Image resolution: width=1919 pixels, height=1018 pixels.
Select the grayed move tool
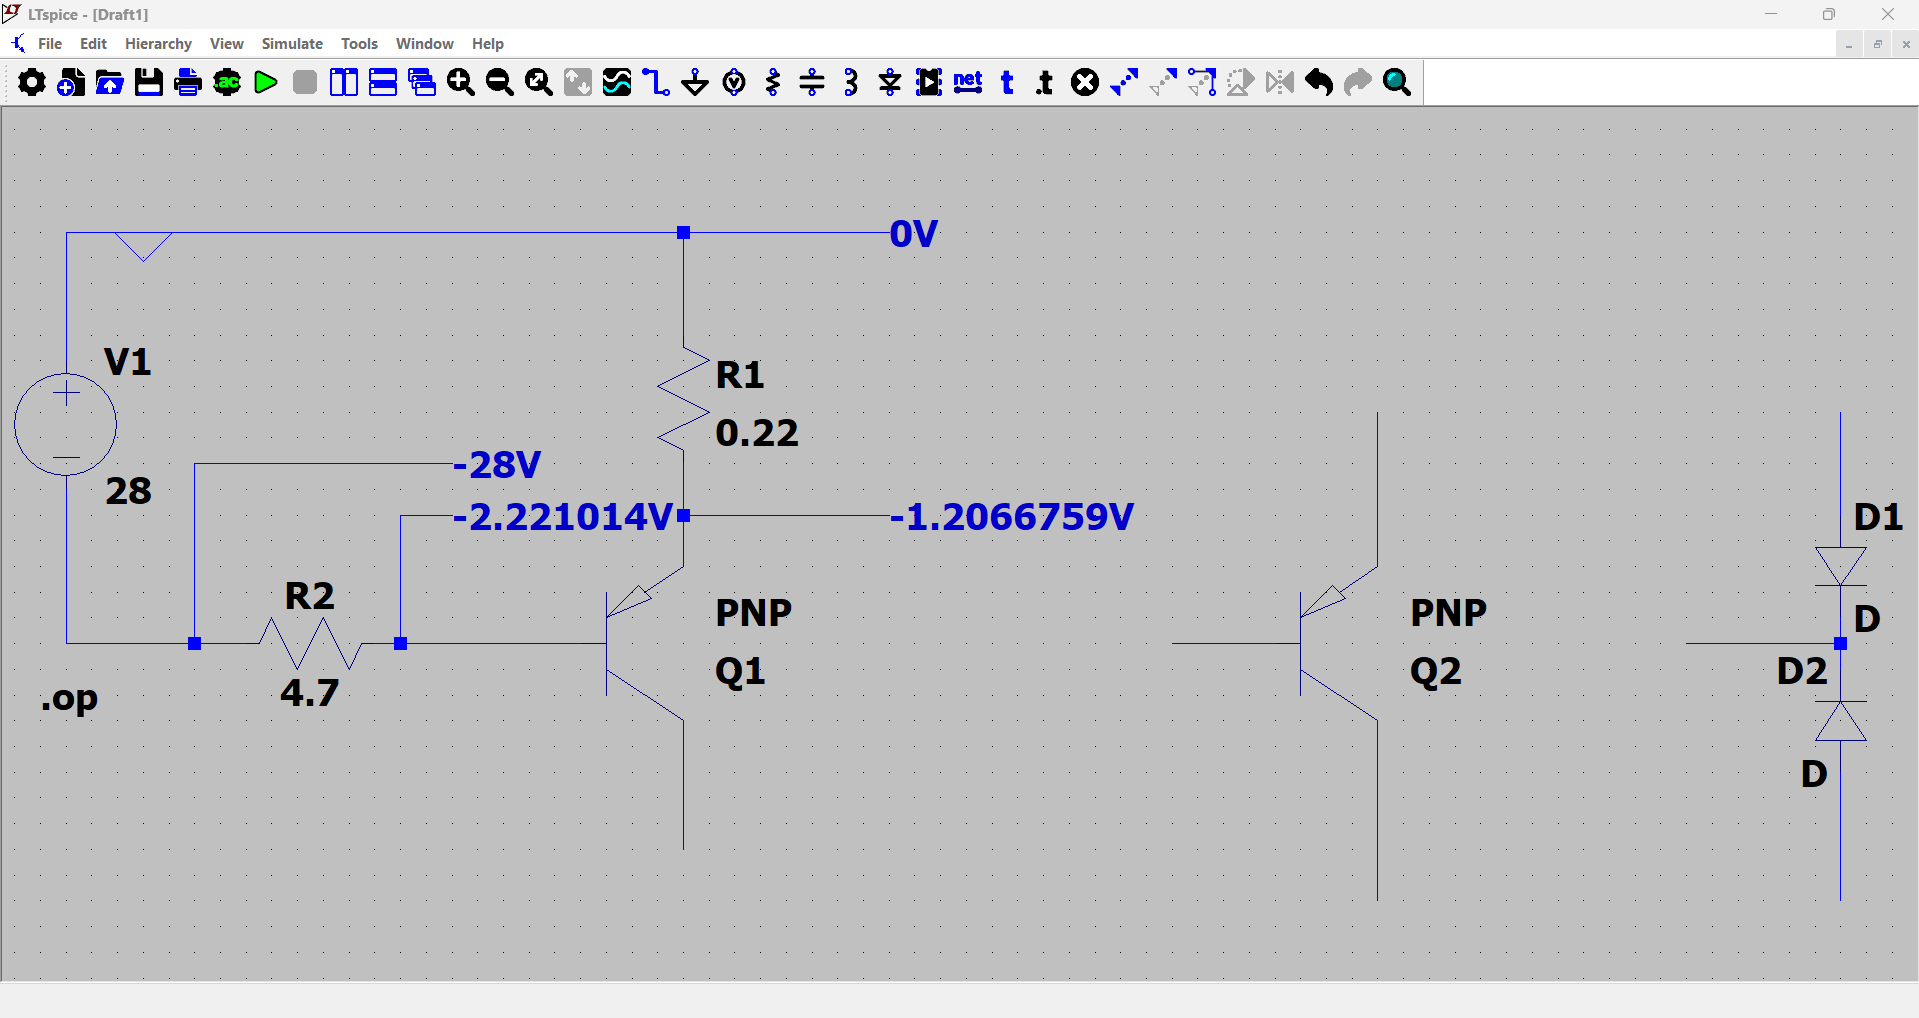coord(1163,82)
